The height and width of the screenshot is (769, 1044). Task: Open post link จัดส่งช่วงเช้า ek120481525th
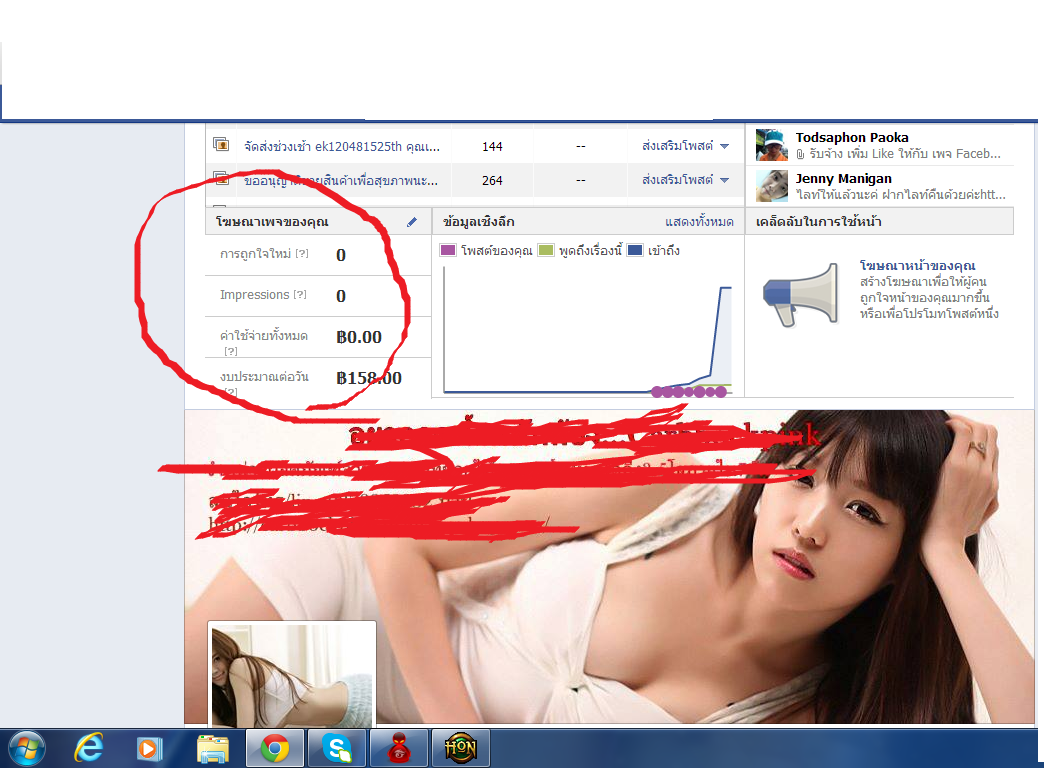click(x=342, y=146)
